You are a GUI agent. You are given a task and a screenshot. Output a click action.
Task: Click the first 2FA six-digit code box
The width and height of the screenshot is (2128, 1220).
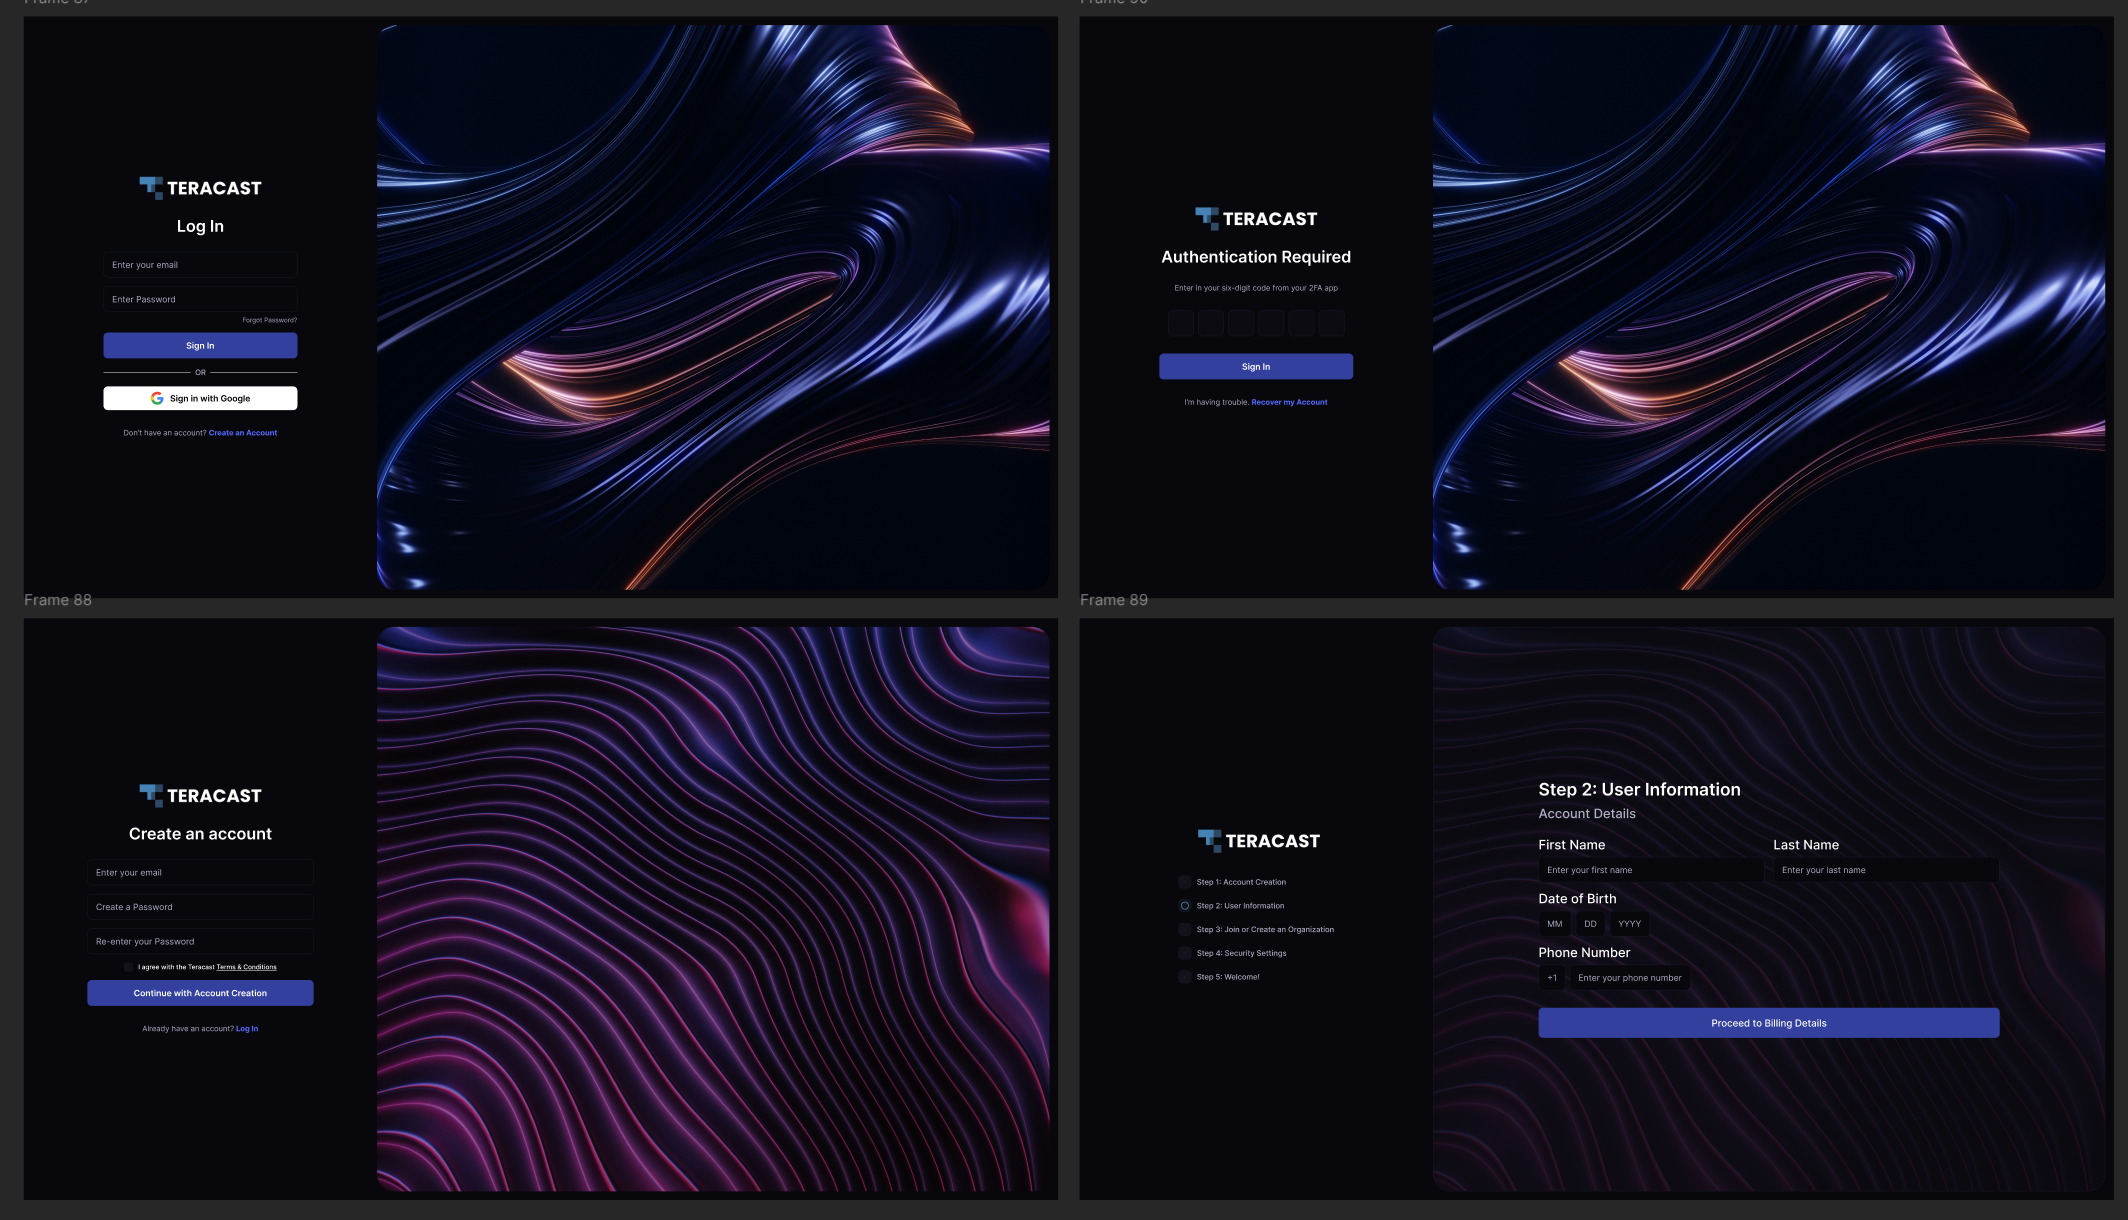1181,322
